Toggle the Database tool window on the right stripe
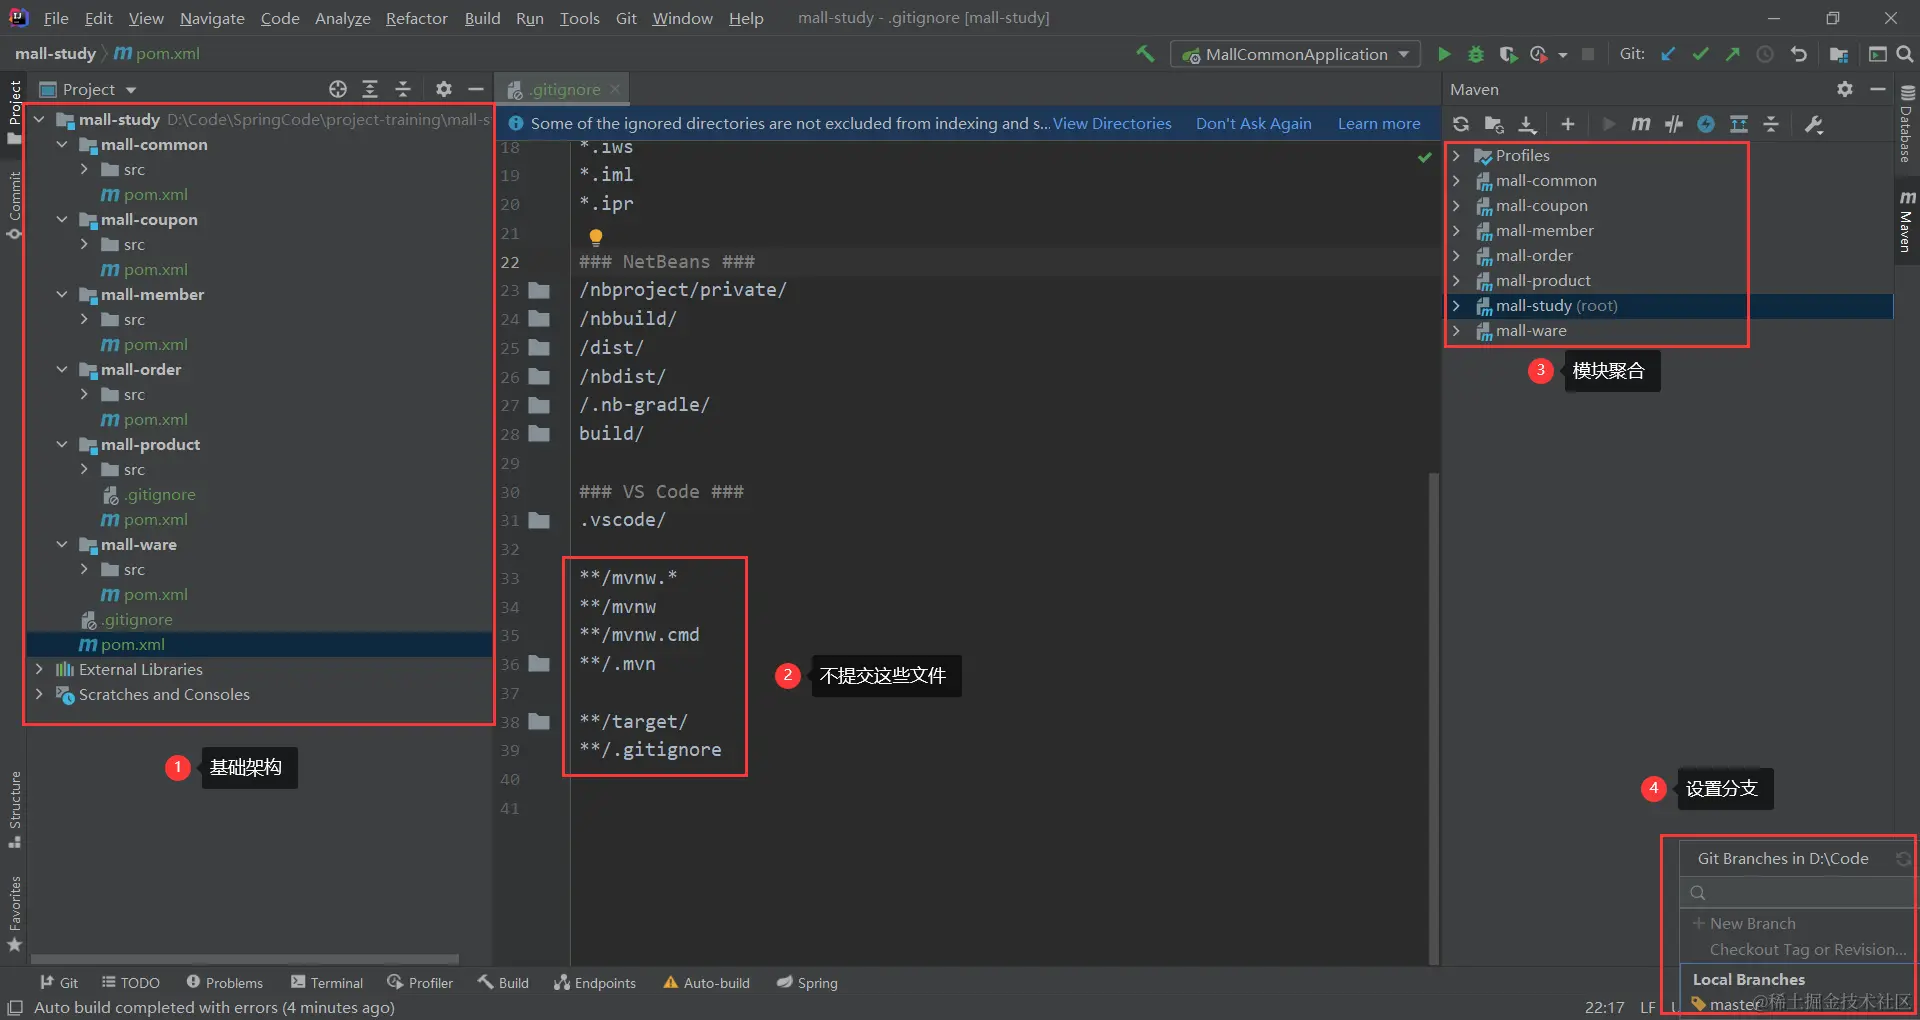This screenshot has width=1920, height=1020. tap(1906, 124)
